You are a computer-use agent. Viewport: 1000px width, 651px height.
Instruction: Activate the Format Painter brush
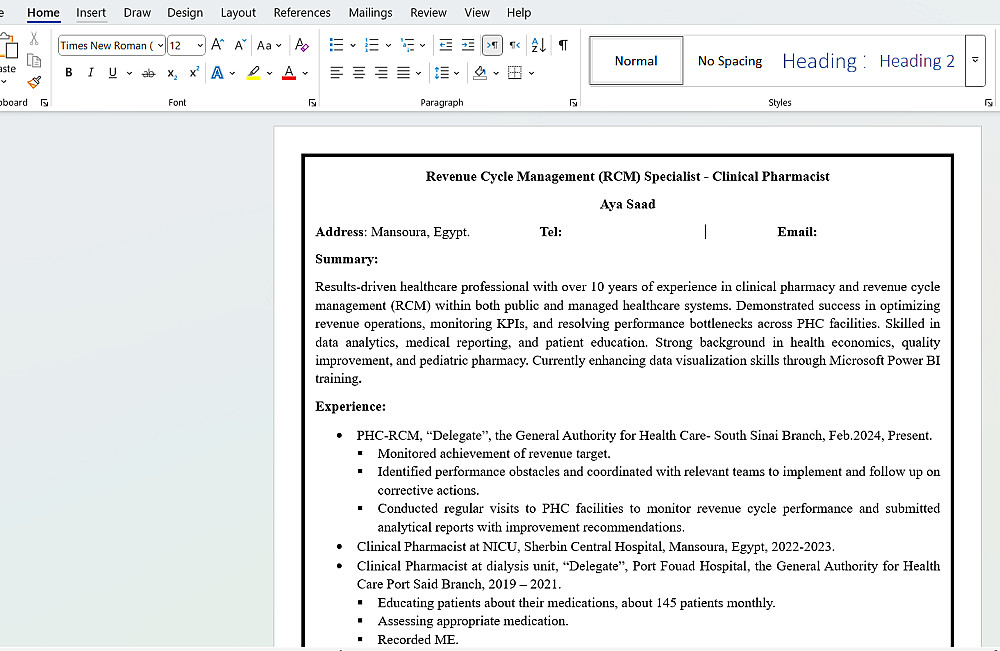click(x=34, y=82)
